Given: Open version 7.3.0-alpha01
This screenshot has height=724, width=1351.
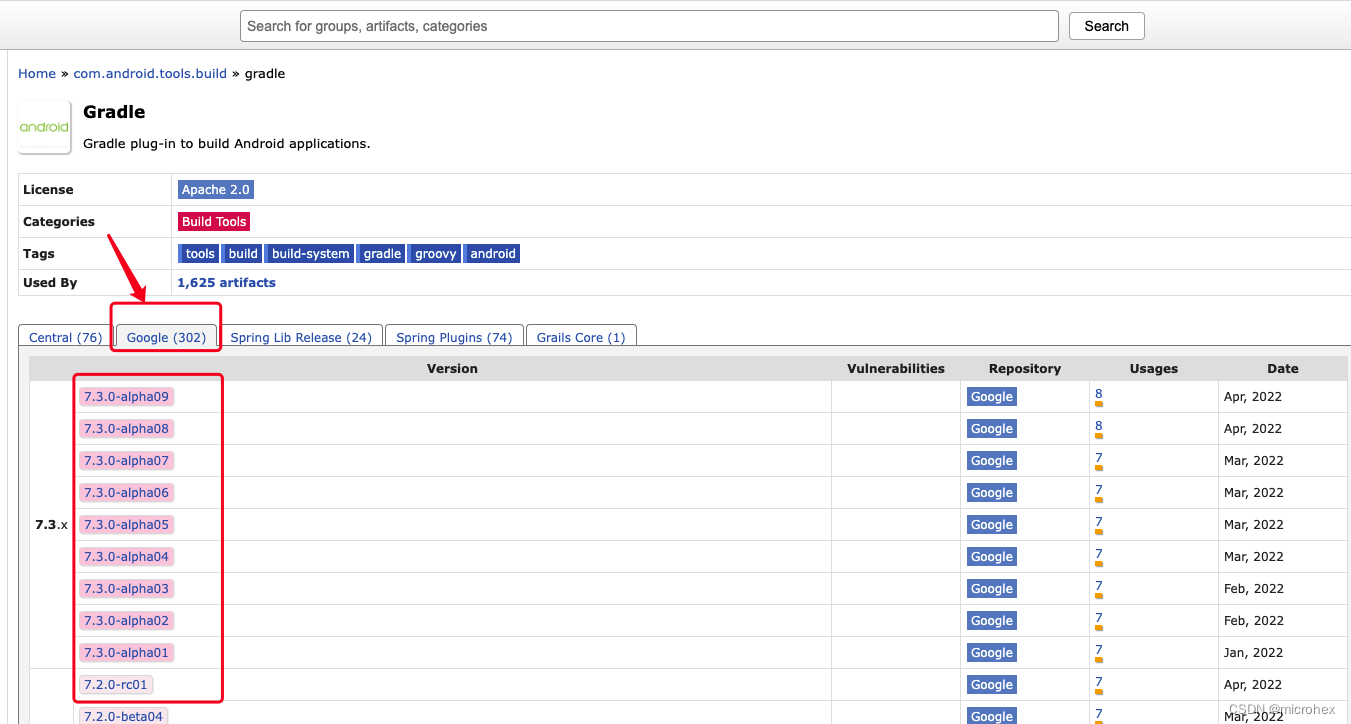Looking at the screenshot, I should [127, 653].
